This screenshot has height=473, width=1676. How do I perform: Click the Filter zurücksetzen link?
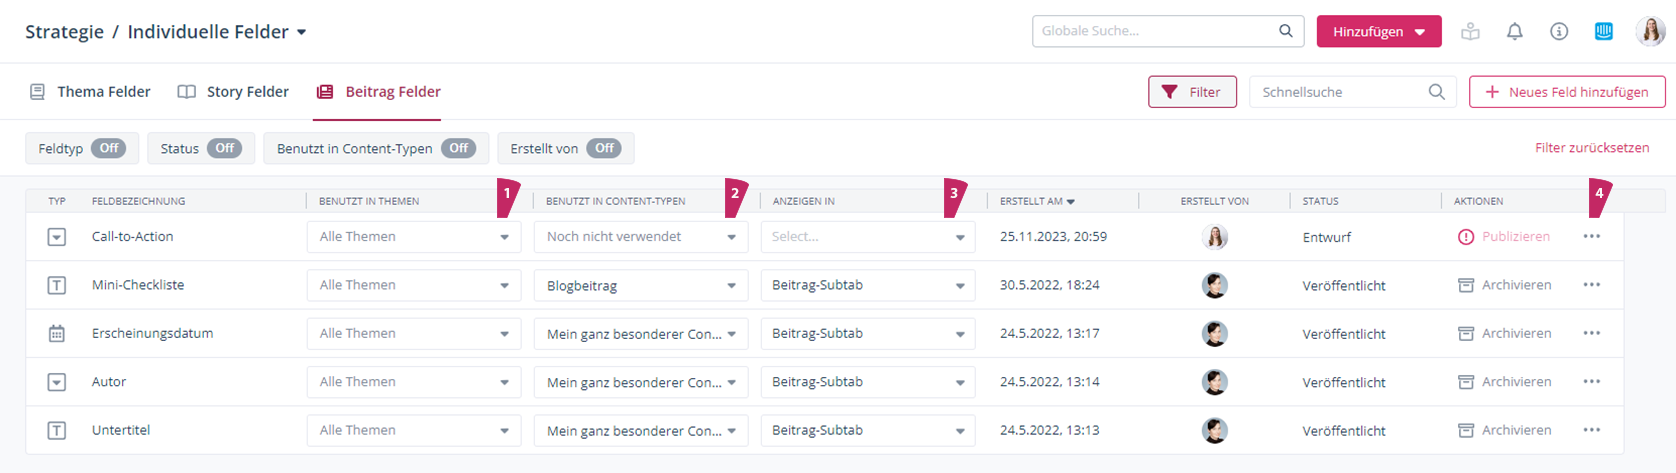click(1591, 148)
